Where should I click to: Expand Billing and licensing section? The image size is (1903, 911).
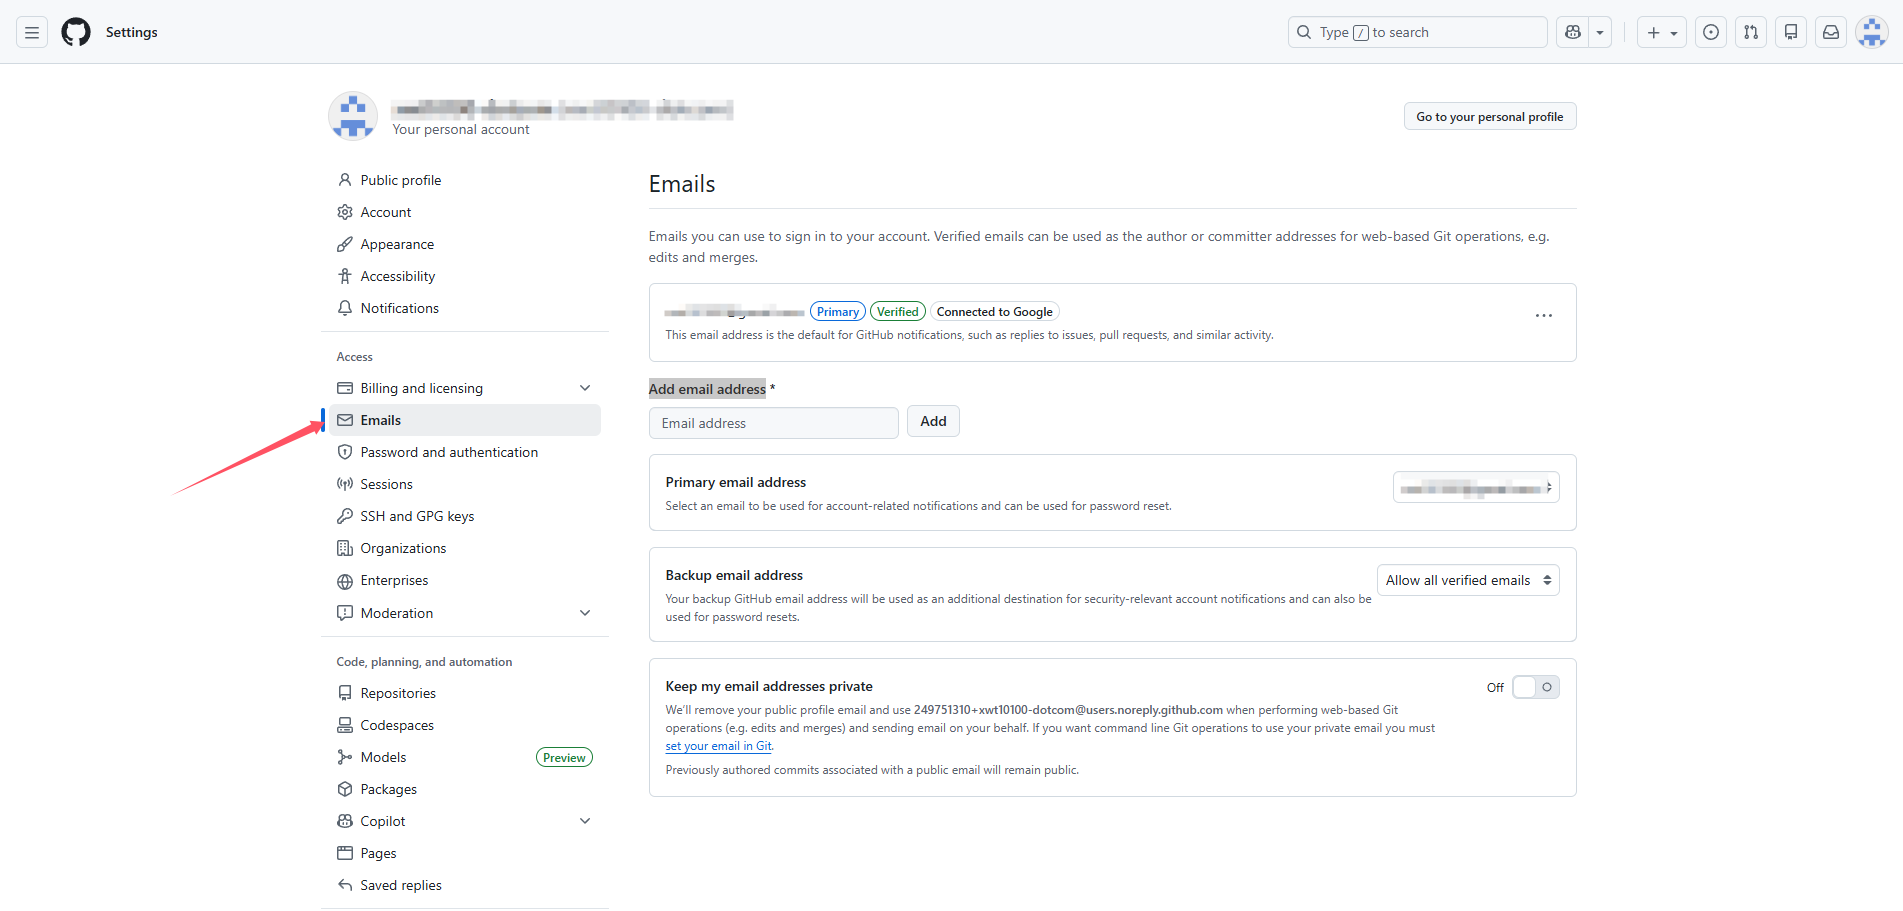click(x=585, y=388)
